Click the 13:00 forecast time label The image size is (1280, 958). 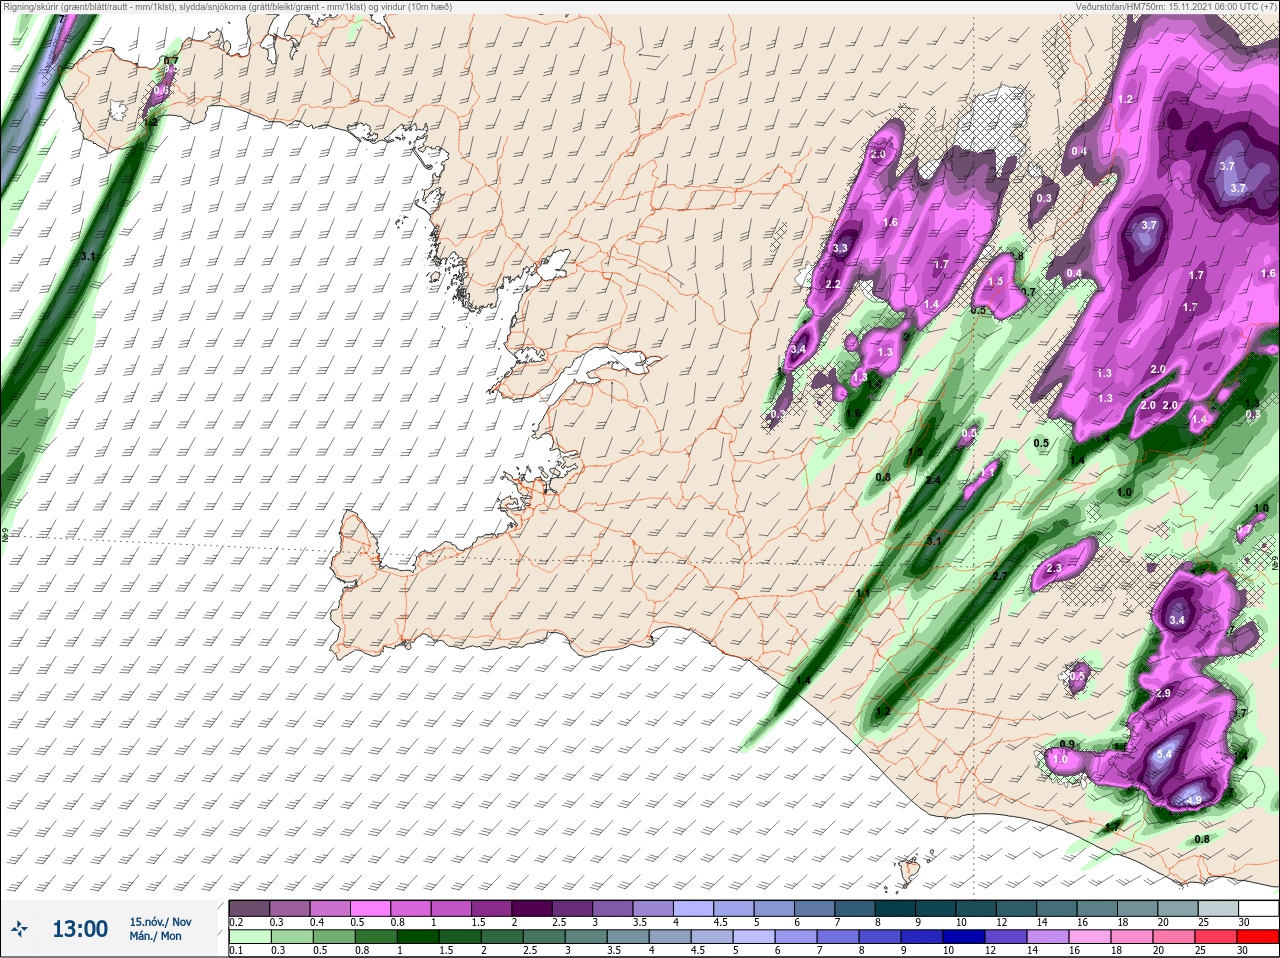pos(80,929)
